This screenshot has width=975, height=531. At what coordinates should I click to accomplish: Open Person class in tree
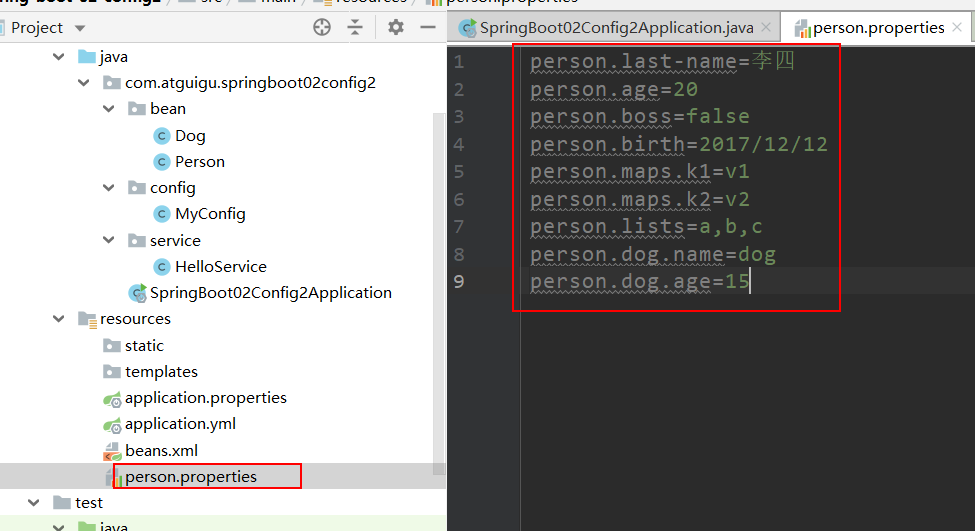click(200, 162)
